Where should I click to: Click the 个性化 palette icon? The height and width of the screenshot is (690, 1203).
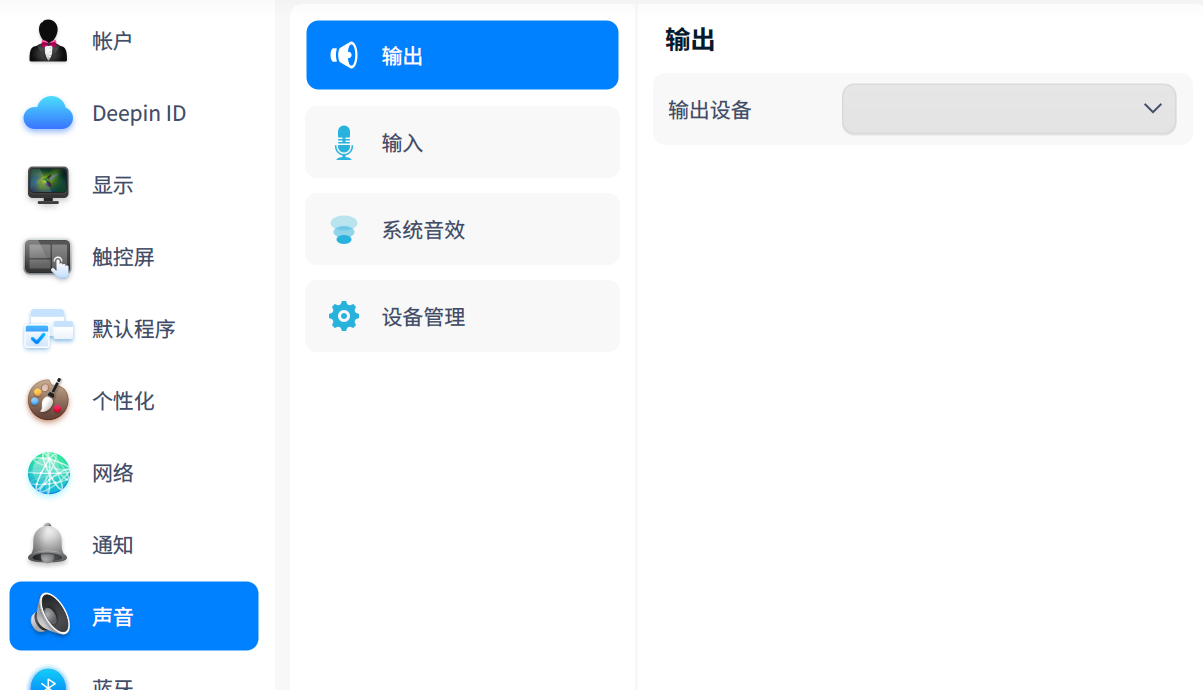click(x=48, y=401)
